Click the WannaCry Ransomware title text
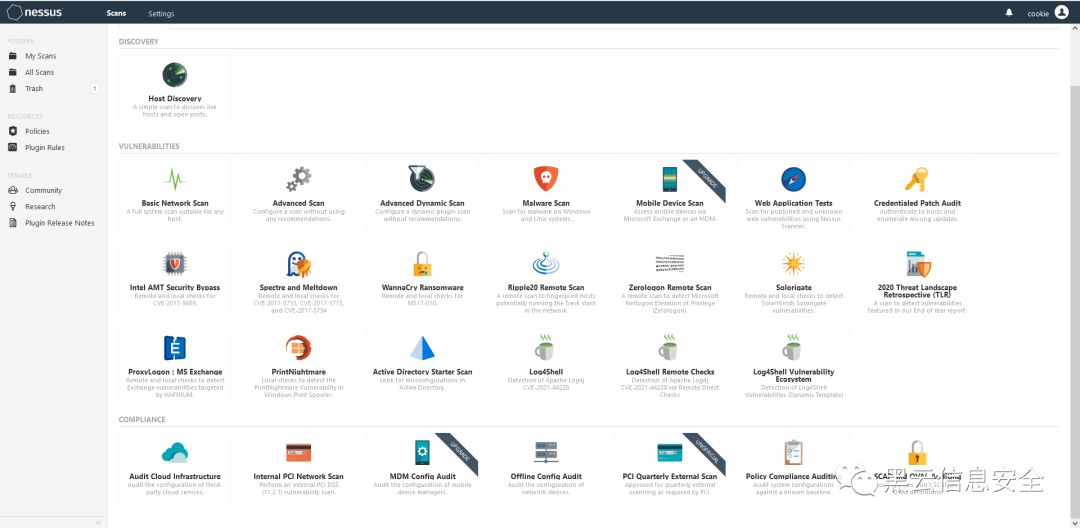Image resolution: width=1080 pixels, height=528 pixels. coord(422,287)
